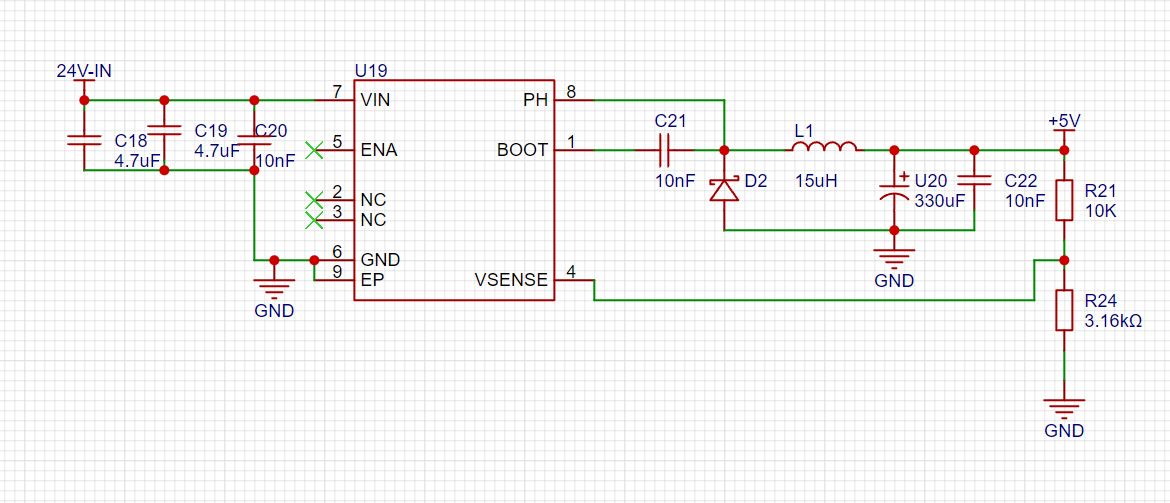Screen dimensions: 1170x503
Task: Select the R24 resistor symbol
Action: click(x=1064, y=310)
